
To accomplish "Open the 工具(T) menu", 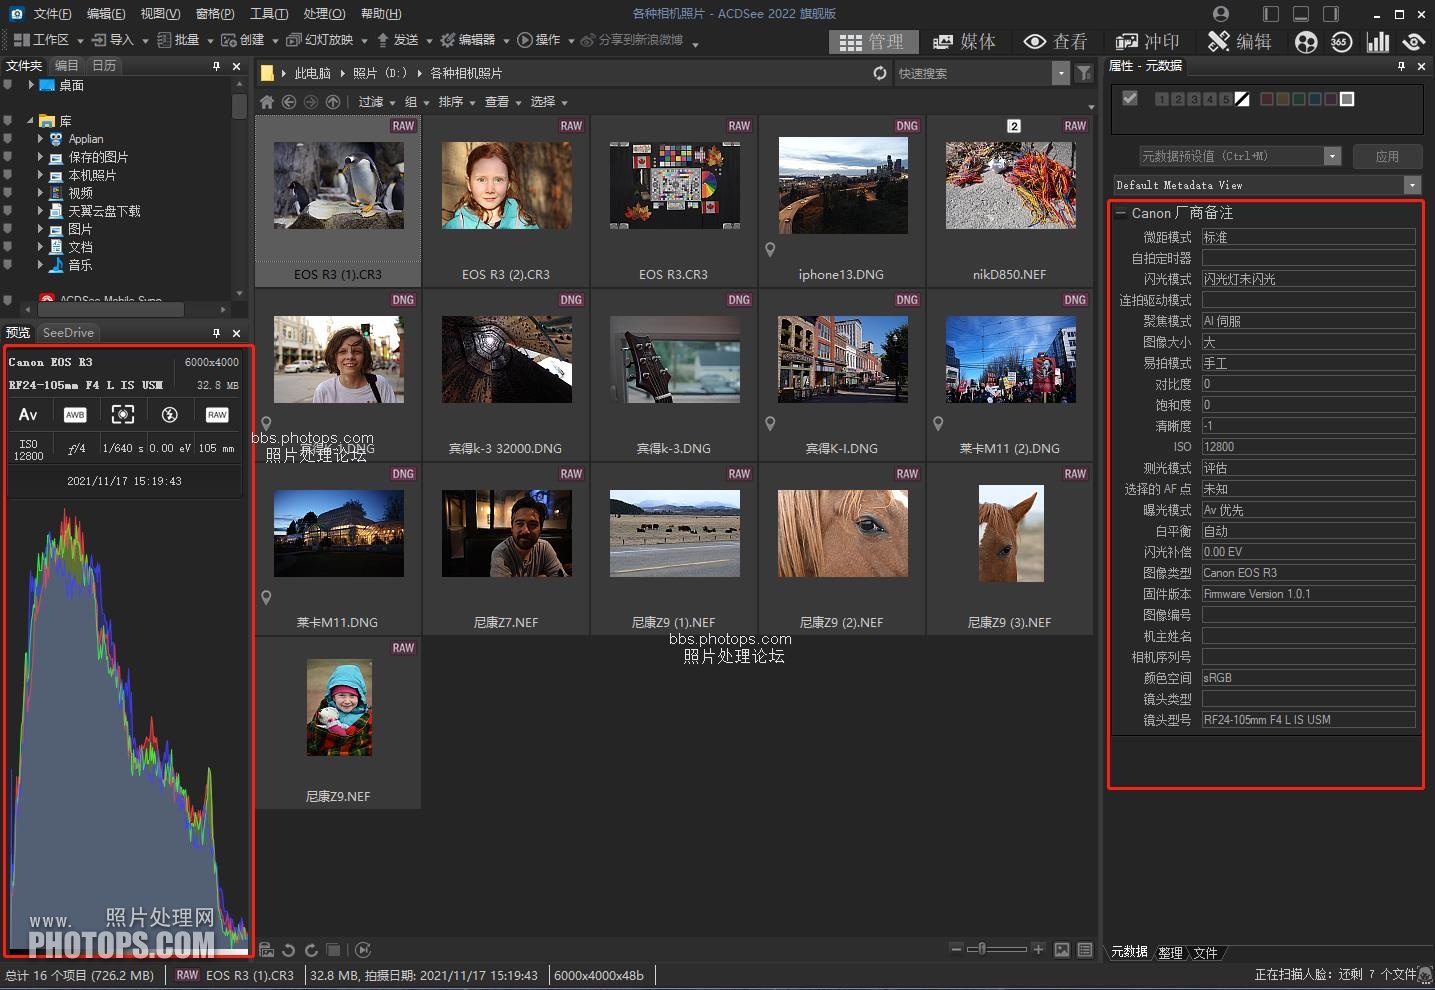I will coord(269,14).
